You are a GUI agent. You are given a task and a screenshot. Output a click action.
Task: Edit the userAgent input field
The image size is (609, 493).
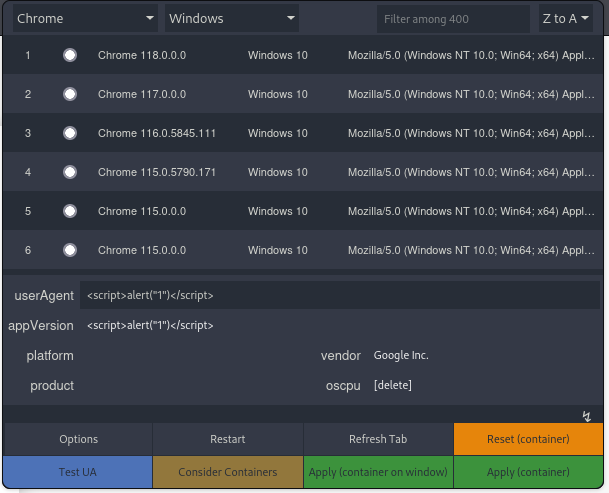coord(340,295)
